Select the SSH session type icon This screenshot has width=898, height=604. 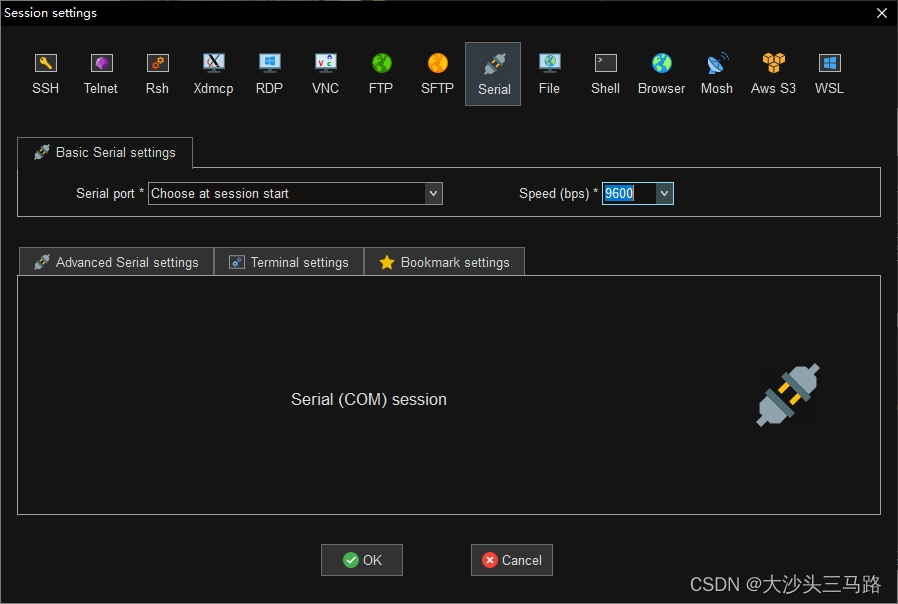coord(45,74)
